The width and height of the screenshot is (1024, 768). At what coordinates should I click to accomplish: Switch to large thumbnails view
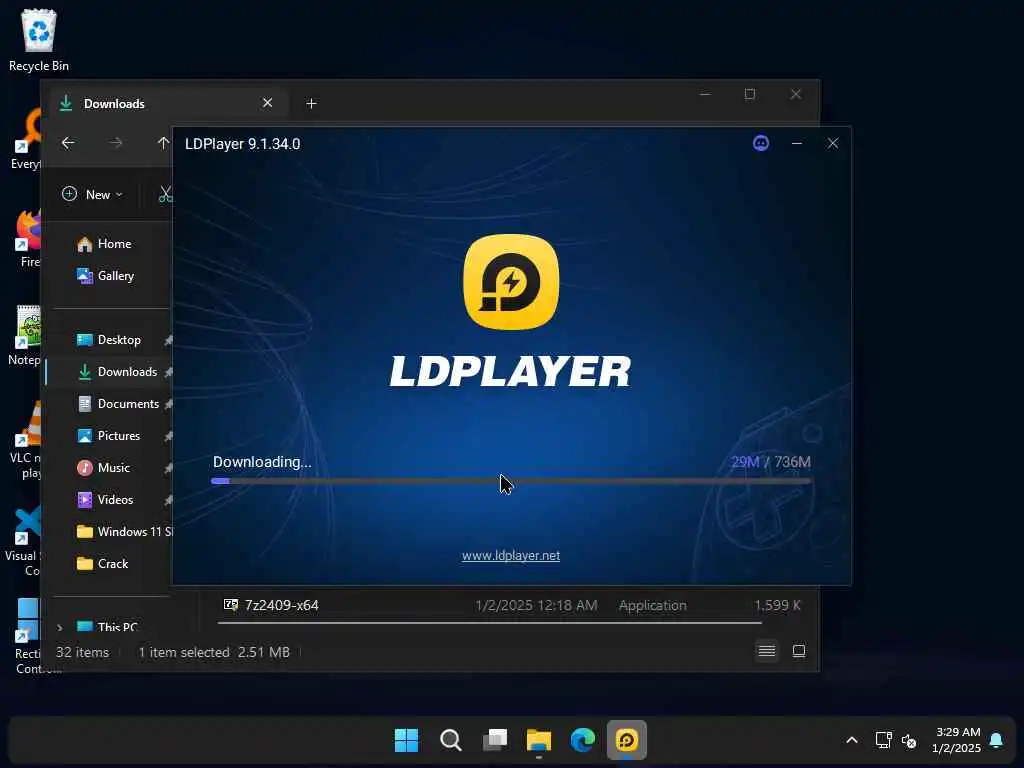[799, 651]
